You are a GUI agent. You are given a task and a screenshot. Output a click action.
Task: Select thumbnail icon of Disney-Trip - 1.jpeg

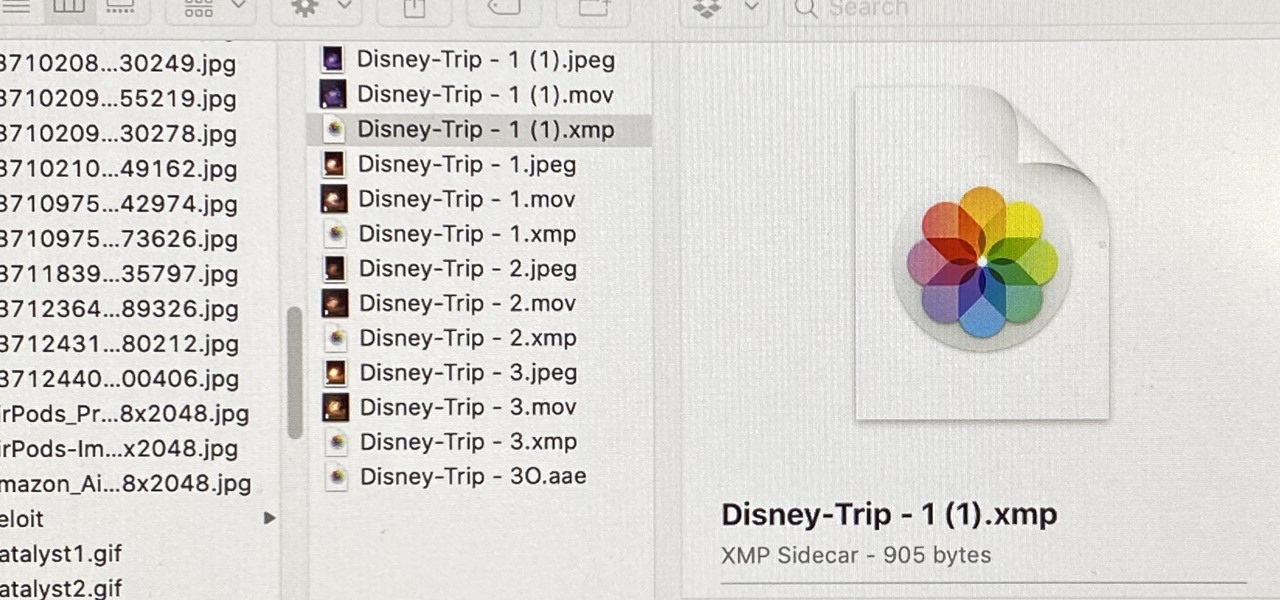pyautogui.click(x=334, y=164)
